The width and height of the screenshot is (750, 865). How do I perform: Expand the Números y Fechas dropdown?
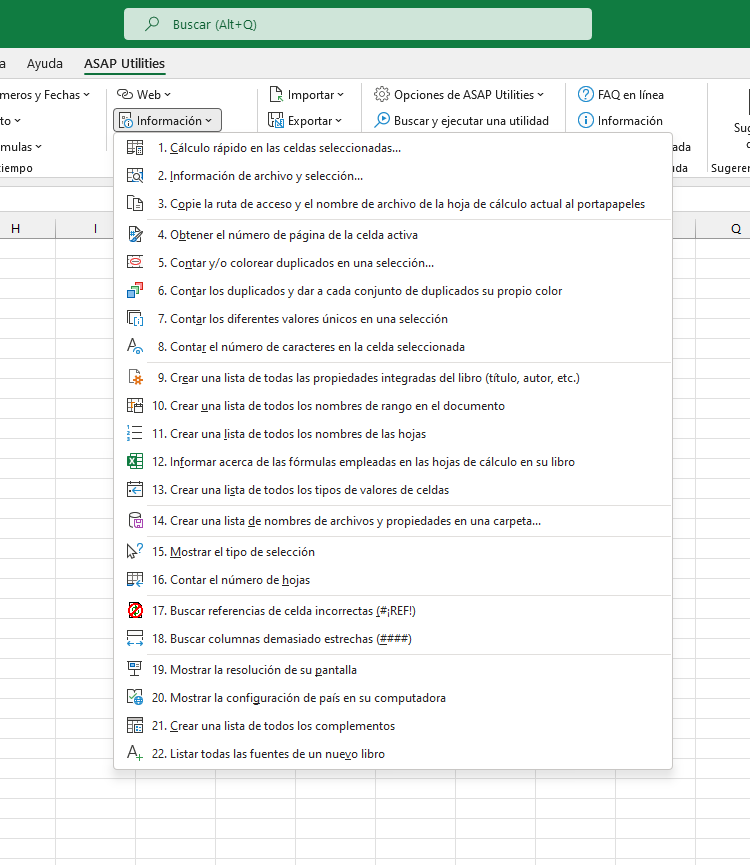click(44, 94)
